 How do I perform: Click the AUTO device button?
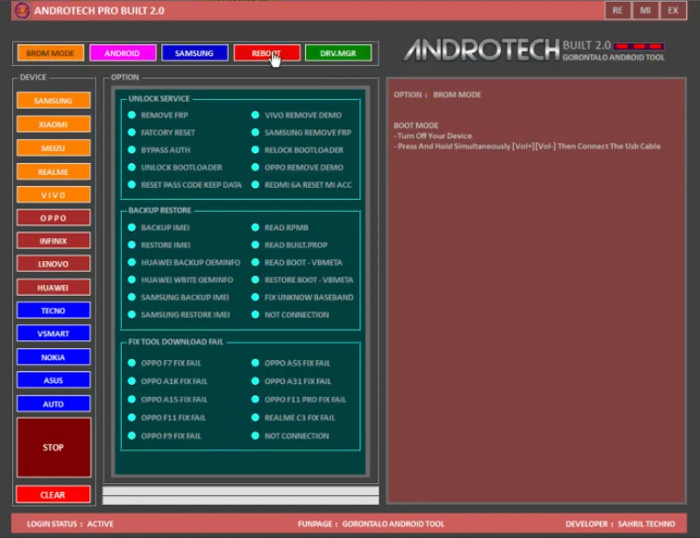tap(53, 404)
